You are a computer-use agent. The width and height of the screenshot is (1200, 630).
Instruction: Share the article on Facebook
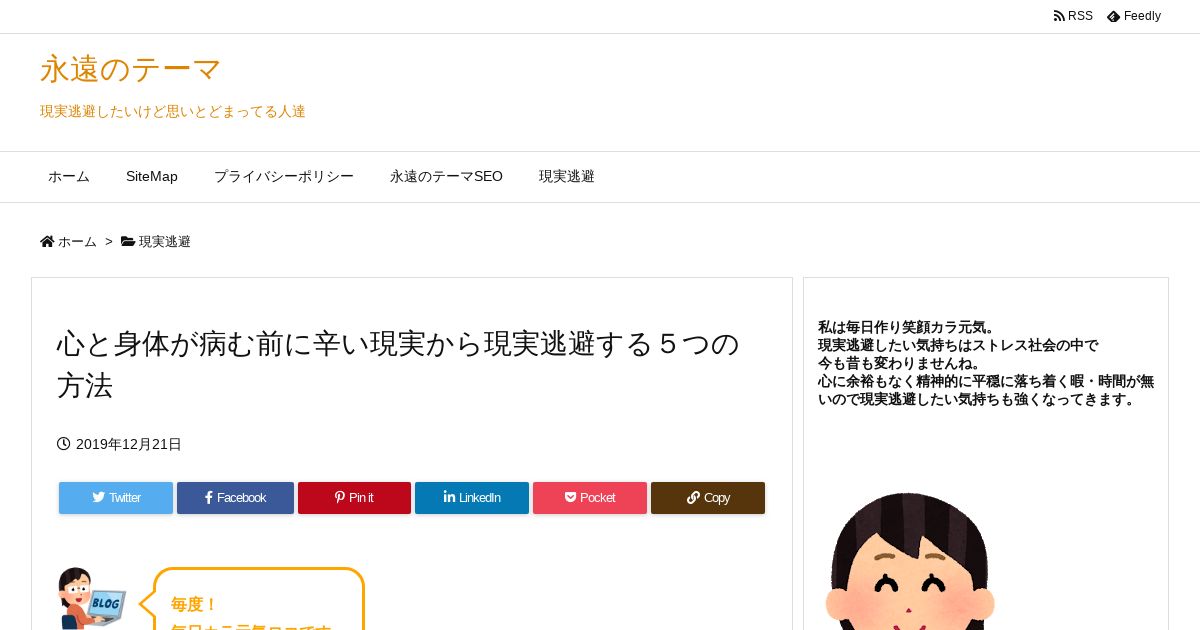[x=235, y=498]
